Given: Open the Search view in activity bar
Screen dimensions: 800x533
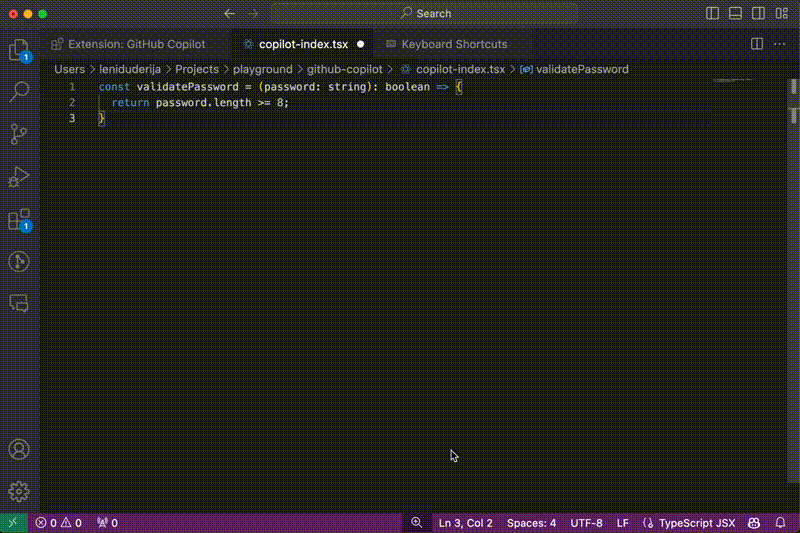Looking at the screenshot, I should [x=19, y=92].
